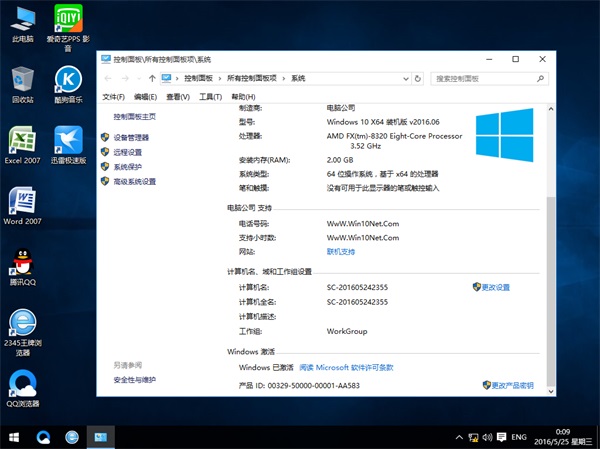The width and height of the screenshot is (600, 449).
Task: Open the 联机支持 website link
Action: click(341, 252)
